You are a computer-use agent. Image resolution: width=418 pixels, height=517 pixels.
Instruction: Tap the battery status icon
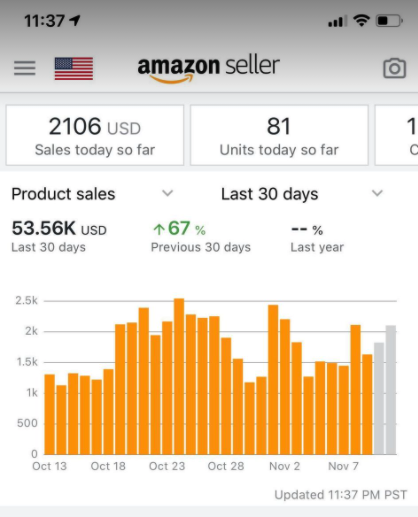(x=389, y=21)
